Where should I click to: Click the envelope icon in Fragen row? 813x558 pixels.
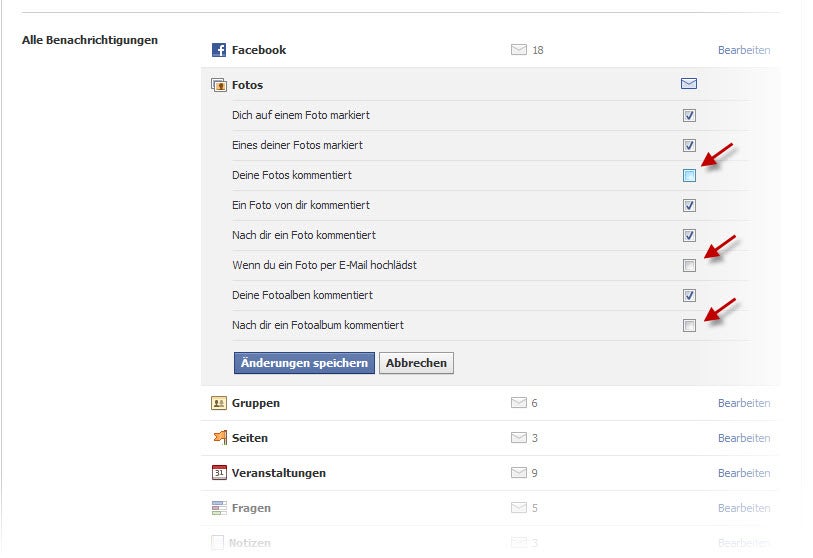click(518, 508)
